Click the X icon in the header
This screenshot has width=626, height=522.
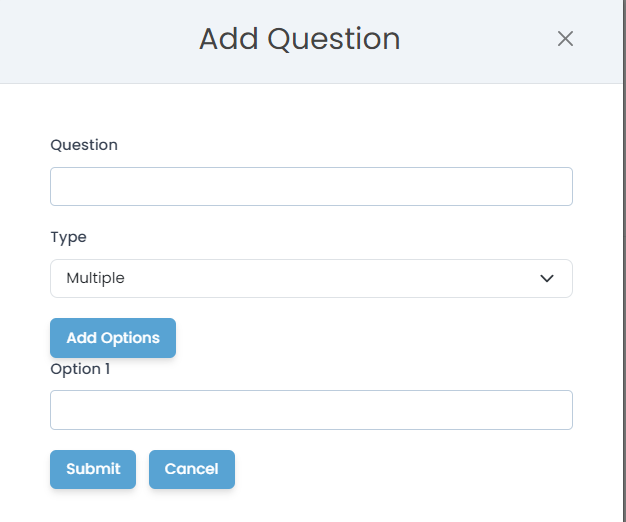pyautogui.click(x=565, y=39)
